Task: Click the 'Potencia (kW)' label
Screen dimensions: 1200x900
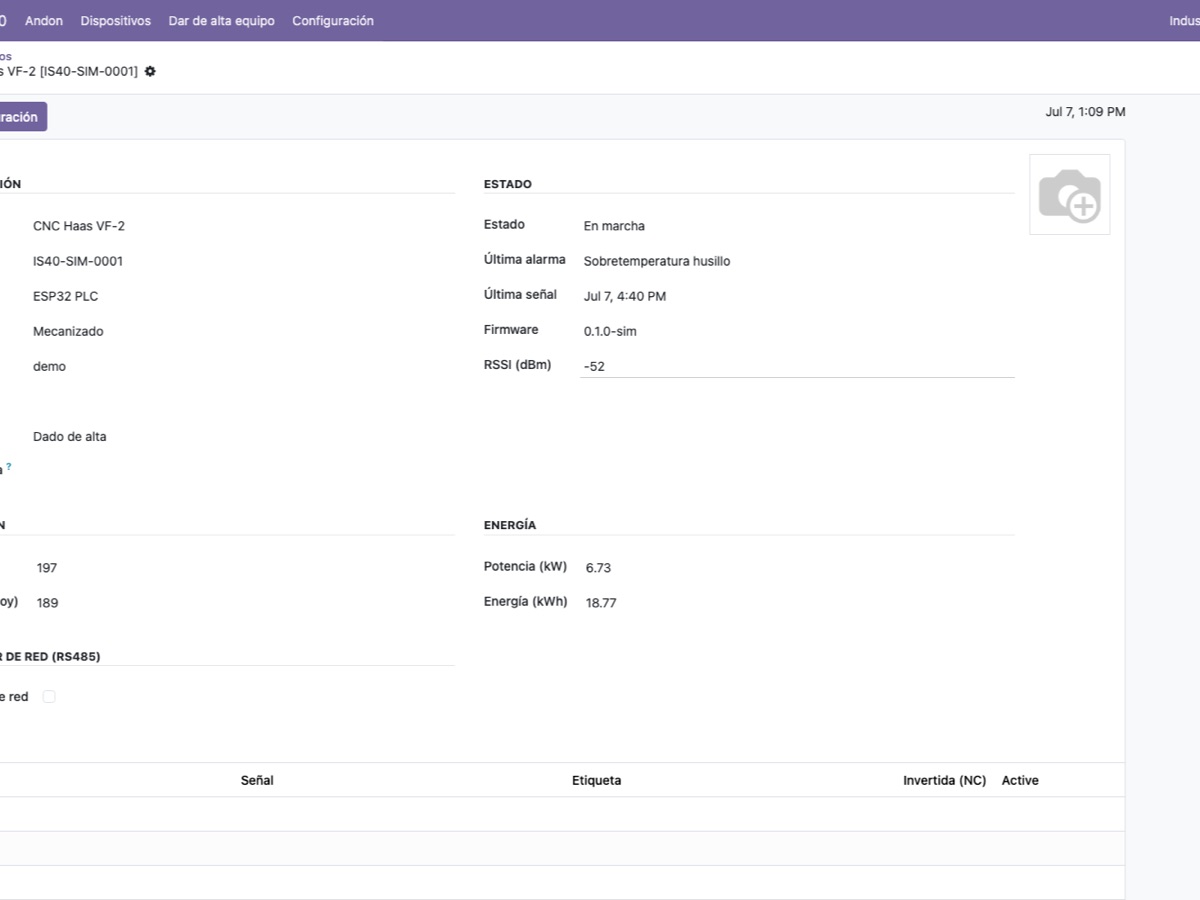Action: tap(525, 566)
